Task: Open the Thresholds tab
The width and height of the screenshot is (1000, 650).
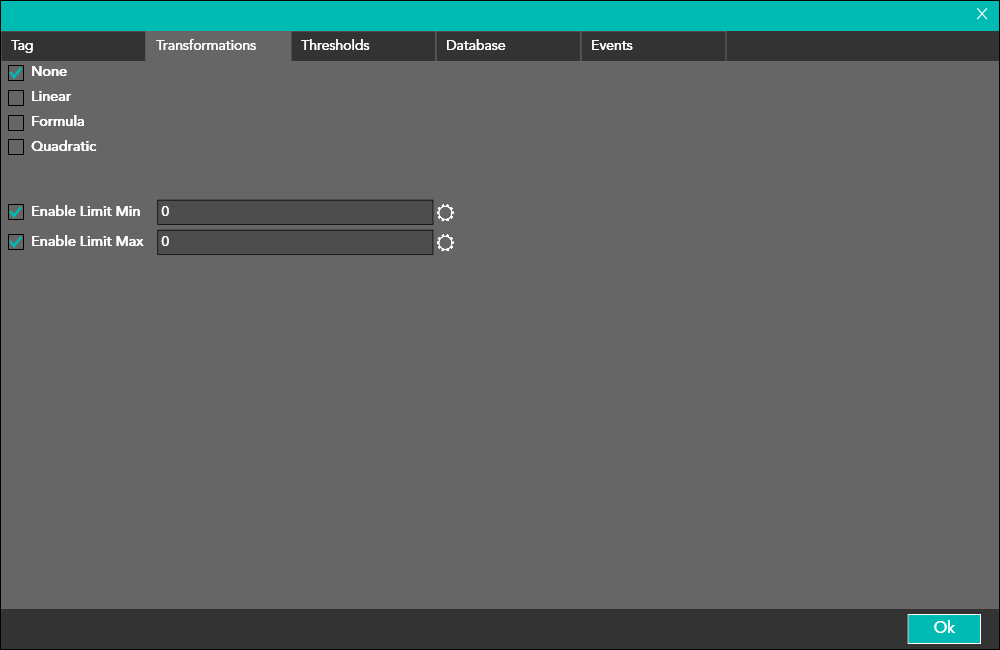Action: (x=363, y=46)
